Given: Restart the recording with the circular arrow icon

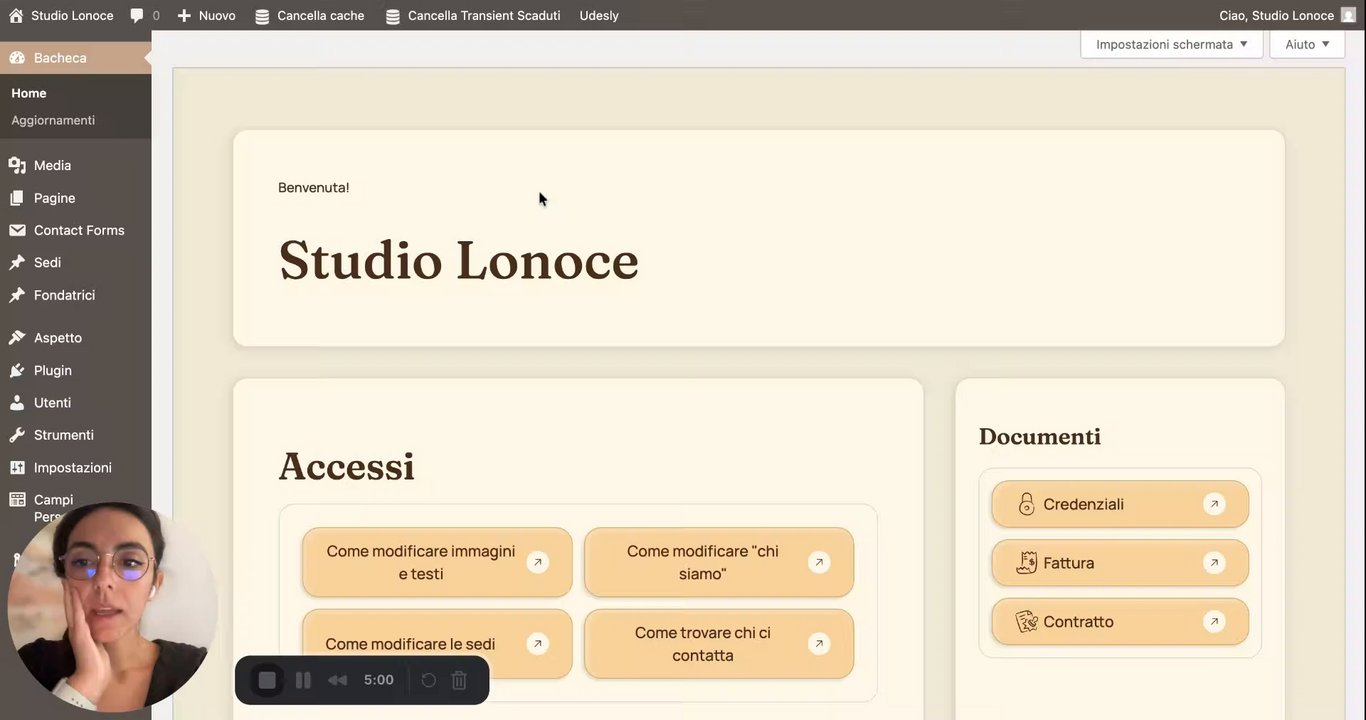Looking at the screenshot, I should 428,680.
